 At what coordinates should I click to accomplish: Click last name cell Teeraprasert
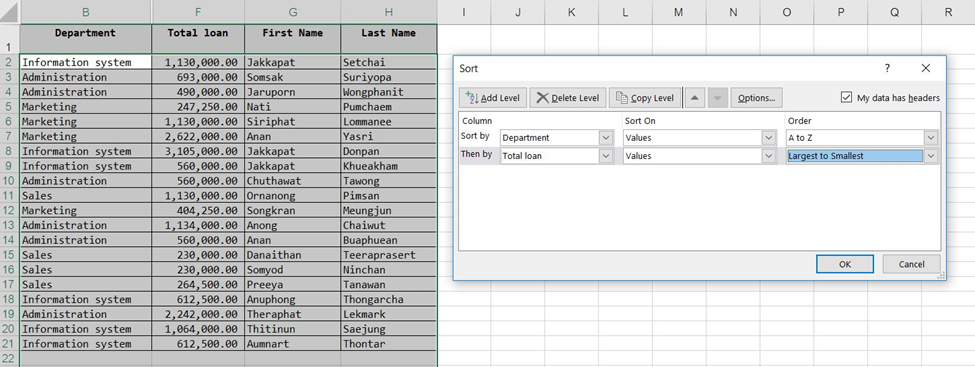pyautogui.click(x=389, y=255)
